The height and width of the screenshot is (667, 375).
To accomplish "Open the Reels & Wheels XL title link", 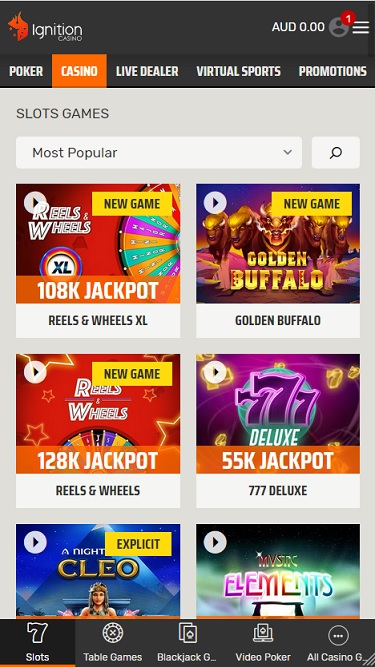I will 98,320.
